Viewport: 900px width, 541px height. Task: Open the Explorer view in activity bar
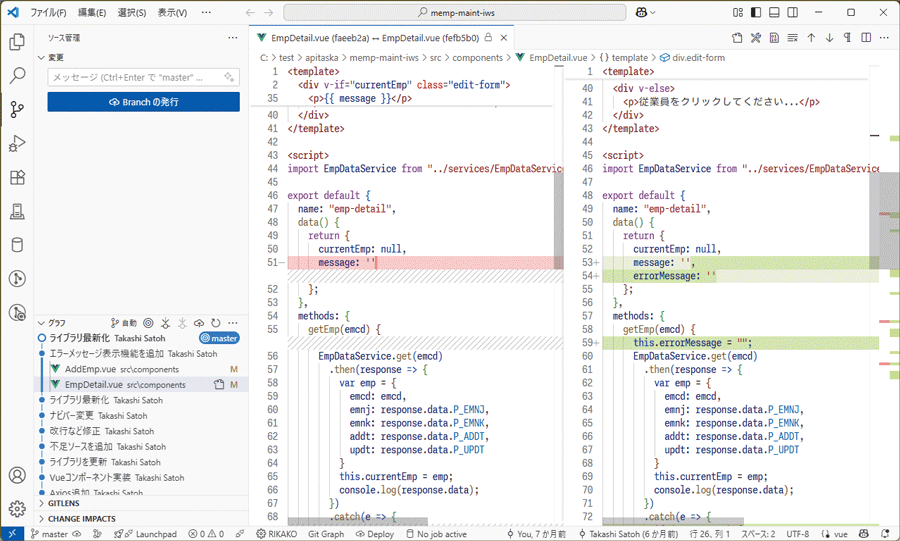17,42
